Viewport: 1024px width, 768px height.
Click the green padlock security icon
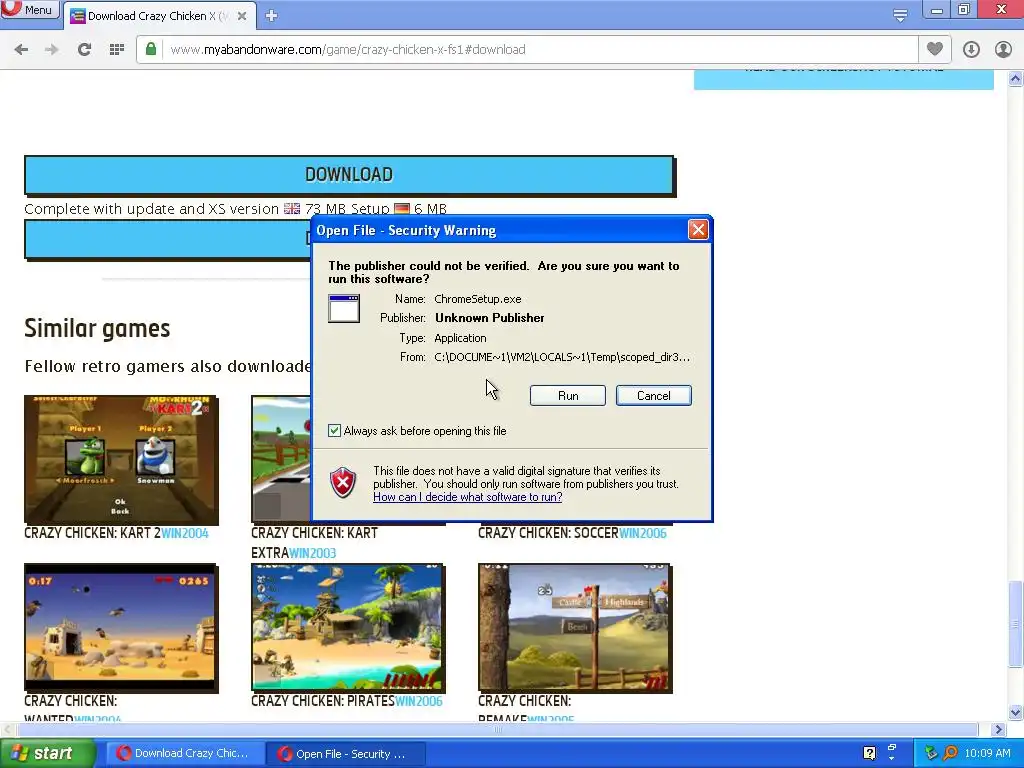click(151, 49)
